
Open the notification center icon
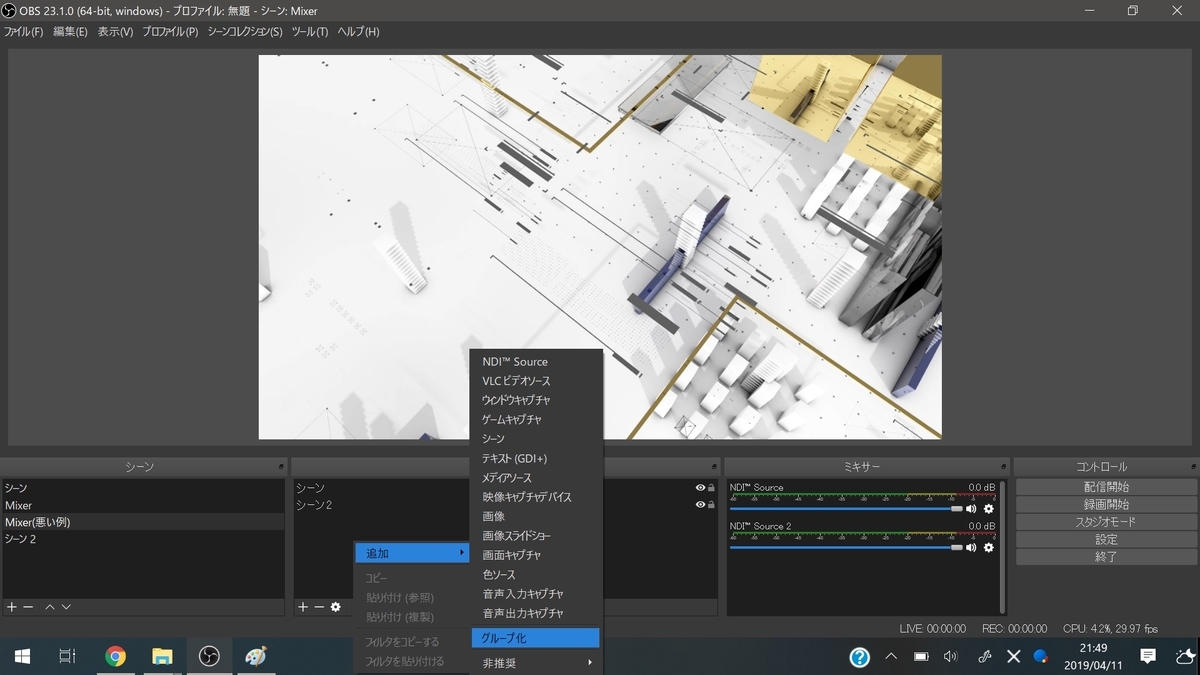[x=1148, y=656]
